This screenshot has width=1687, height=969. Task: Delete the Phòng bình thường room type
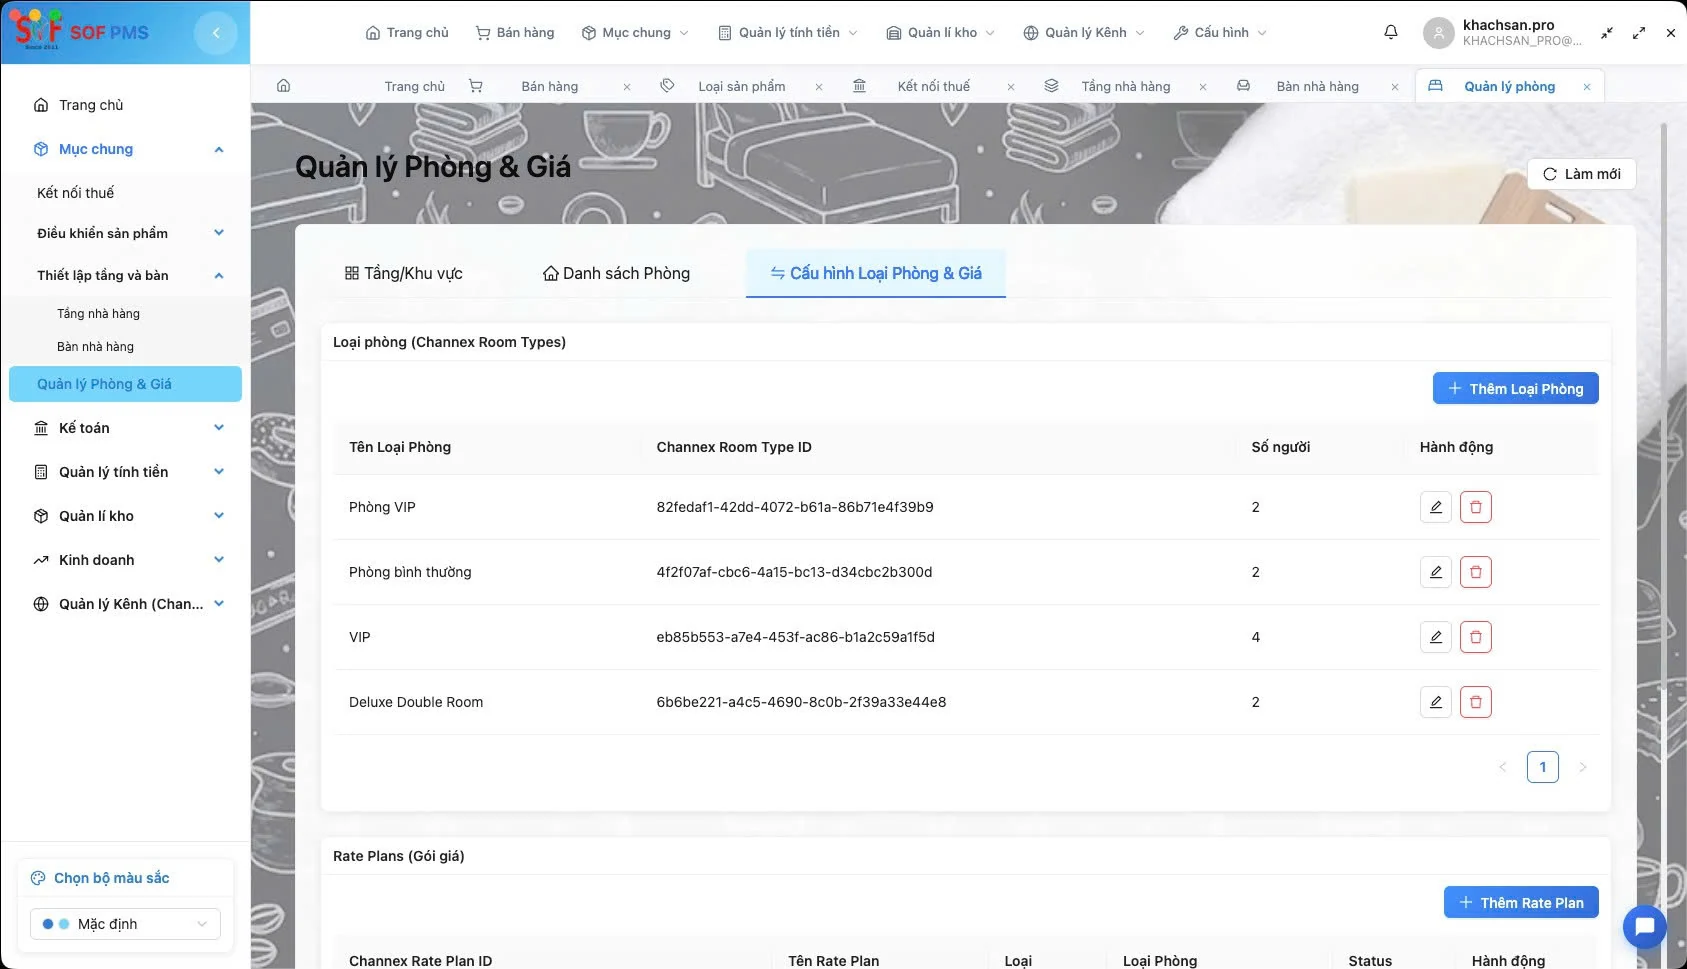(1475, 572)
